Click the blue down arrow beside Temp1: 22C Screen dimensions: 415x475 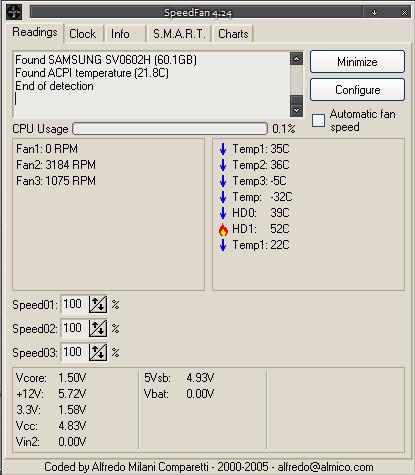click(223, 245)
